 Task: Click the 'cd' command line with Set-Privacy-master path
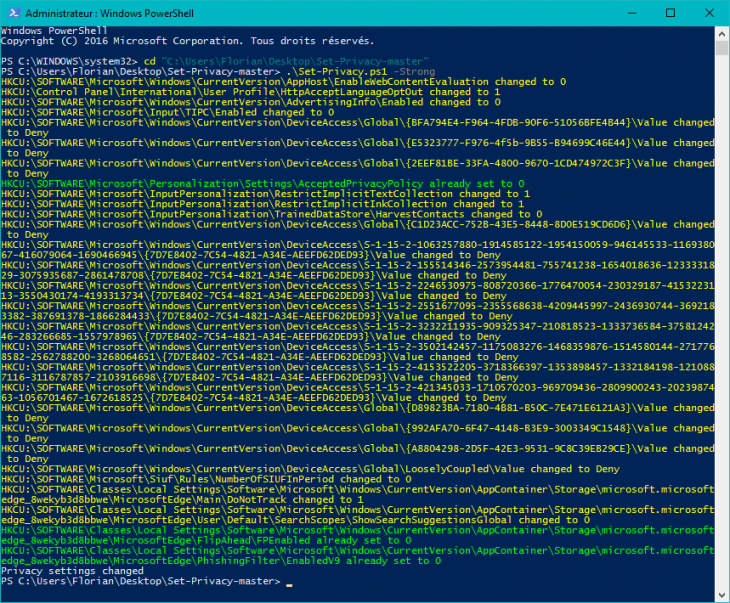pos(215,61)
